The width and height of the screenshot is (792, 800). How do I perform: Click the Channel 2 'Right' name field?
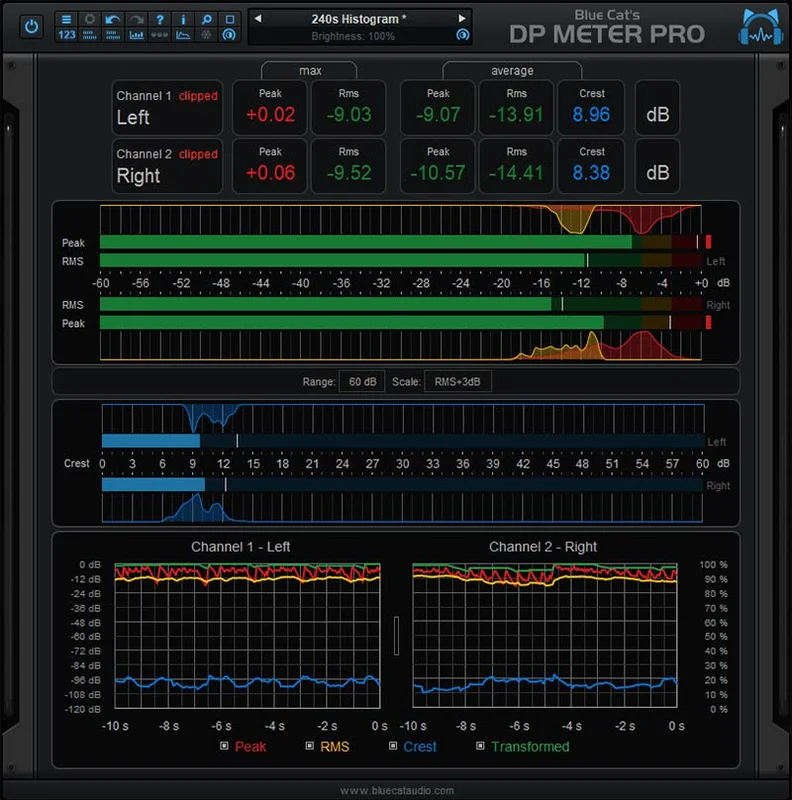tap(138, 176)
